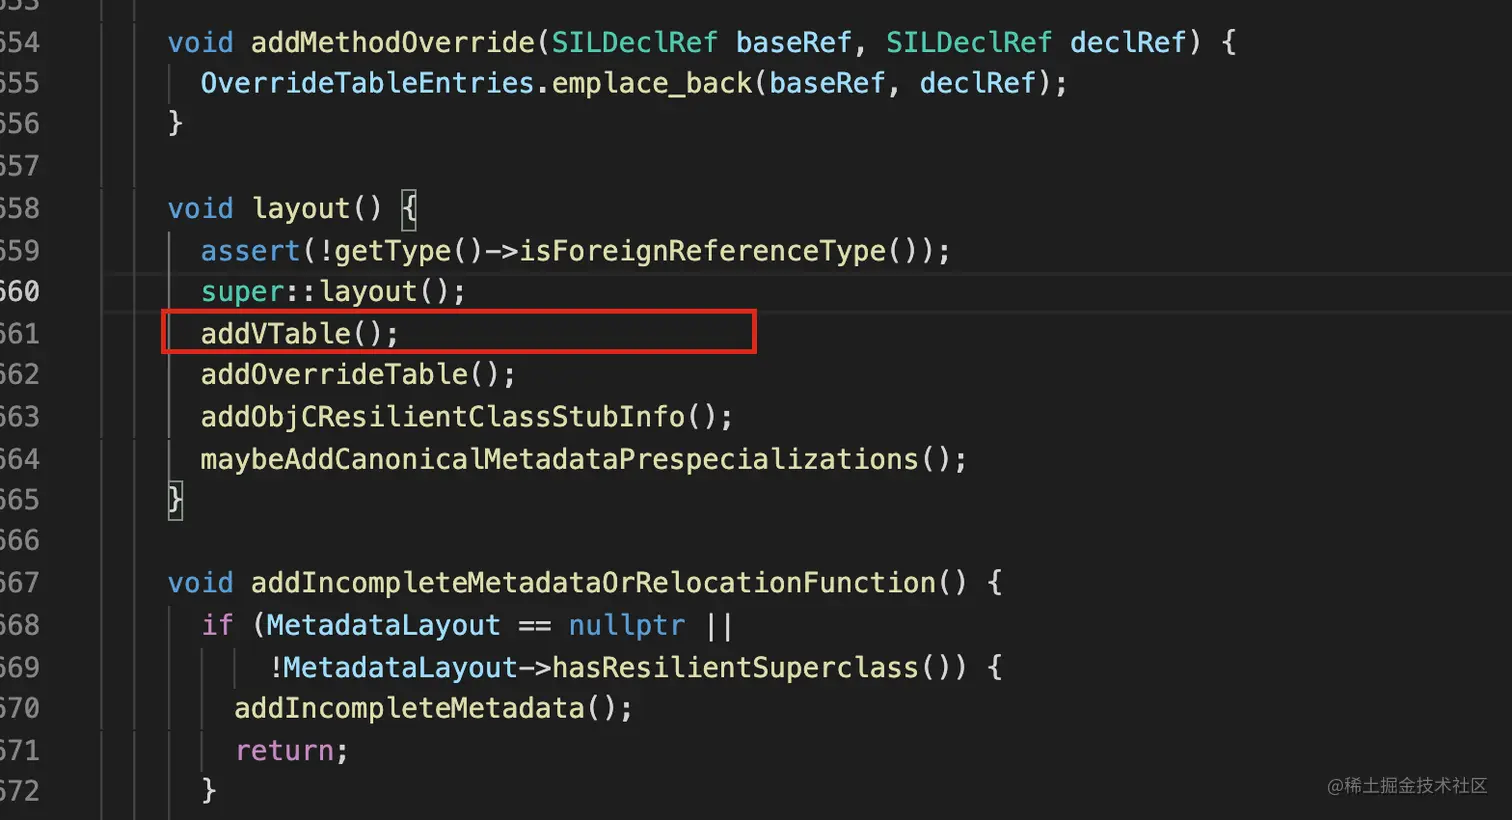The height and width of the screenshot is (820, 1512).
Task: Click the addIncompleteMetadata() call
Action: pyautogui.click(x=433, y=708)
